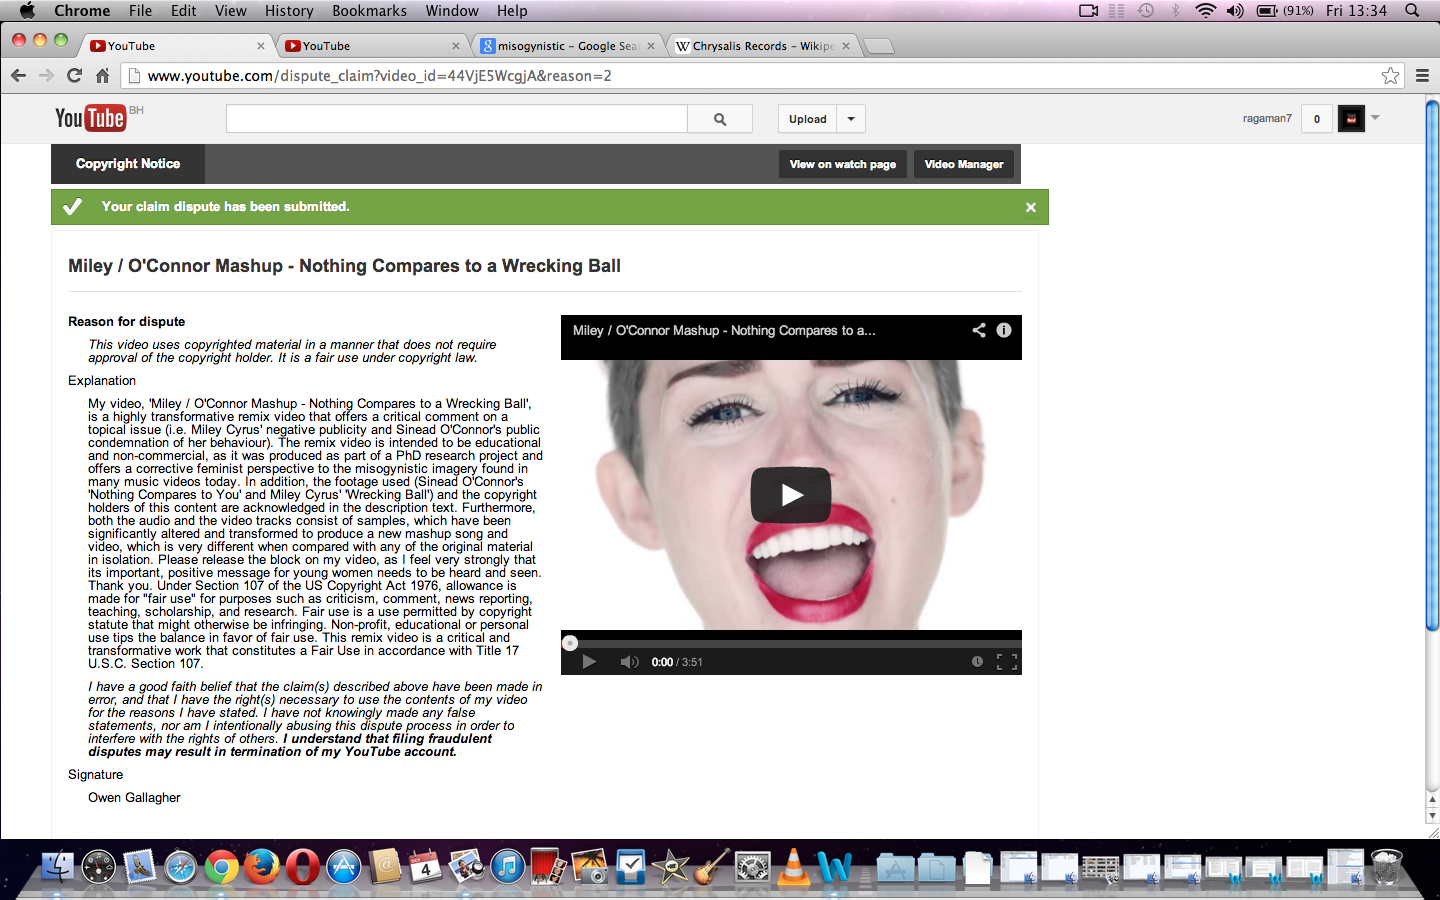Share the video using the share icon
The height and width of the screenshot is (900, 1440).
(979, 330)
